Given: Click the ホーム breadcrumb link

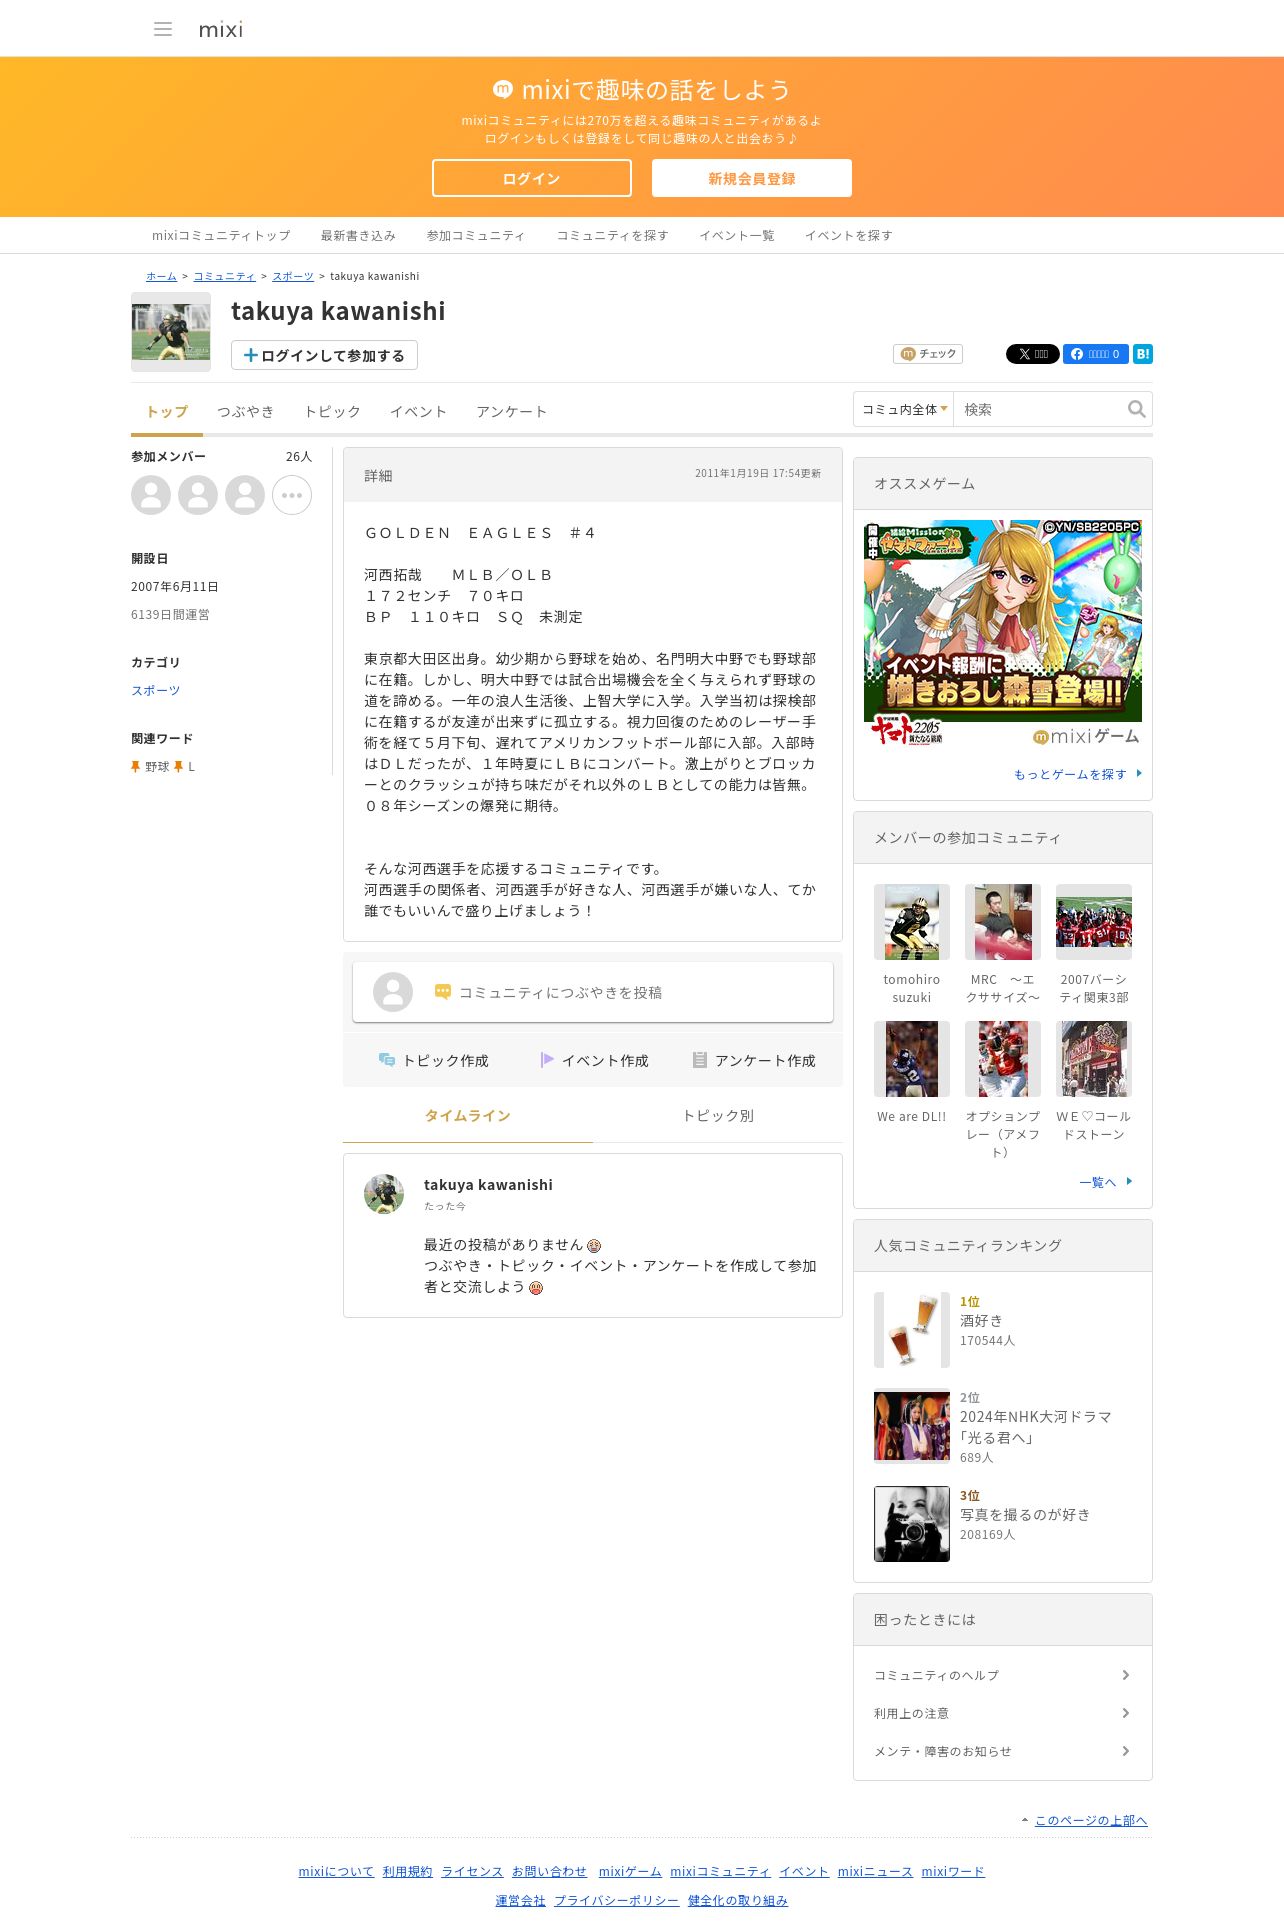Looking at the screenshot, I should pyautogui.click(x=161, y=276).
